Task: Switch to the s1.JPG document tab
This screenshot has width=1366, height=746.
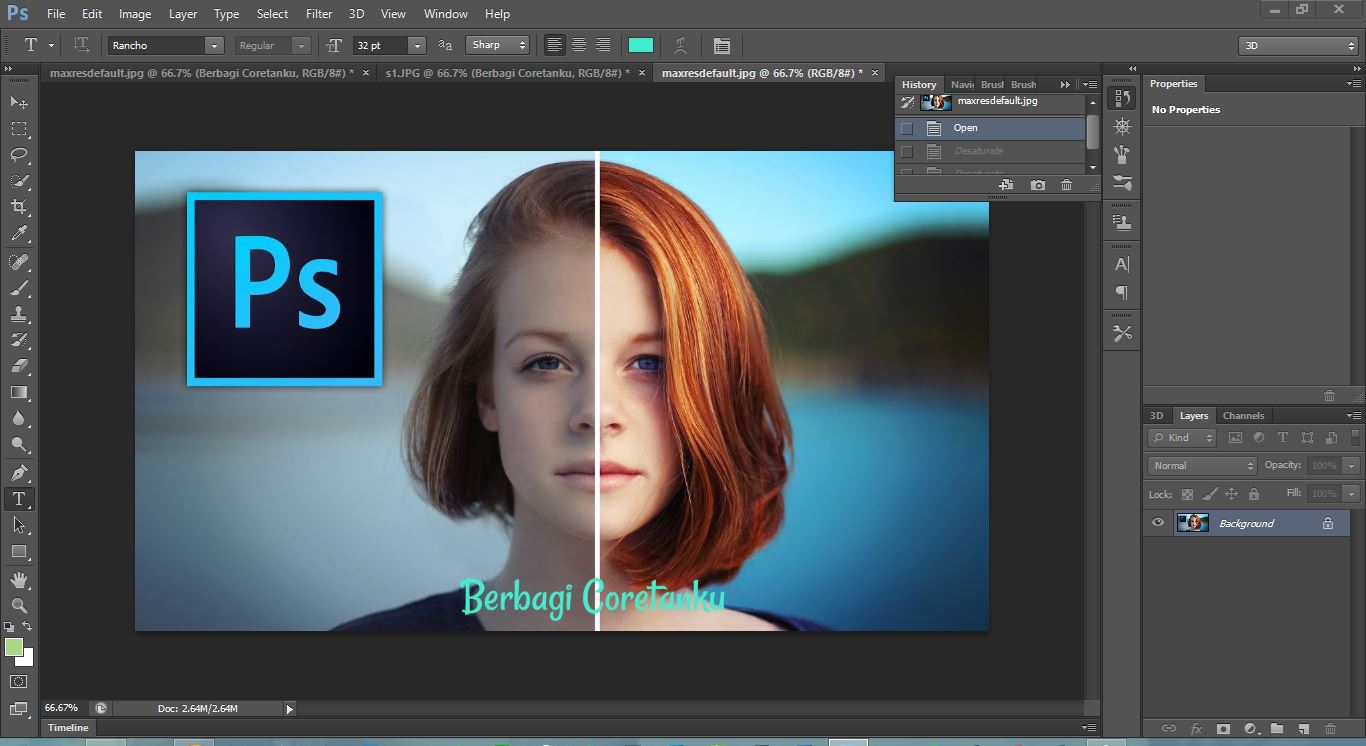Action: [505, 73]
